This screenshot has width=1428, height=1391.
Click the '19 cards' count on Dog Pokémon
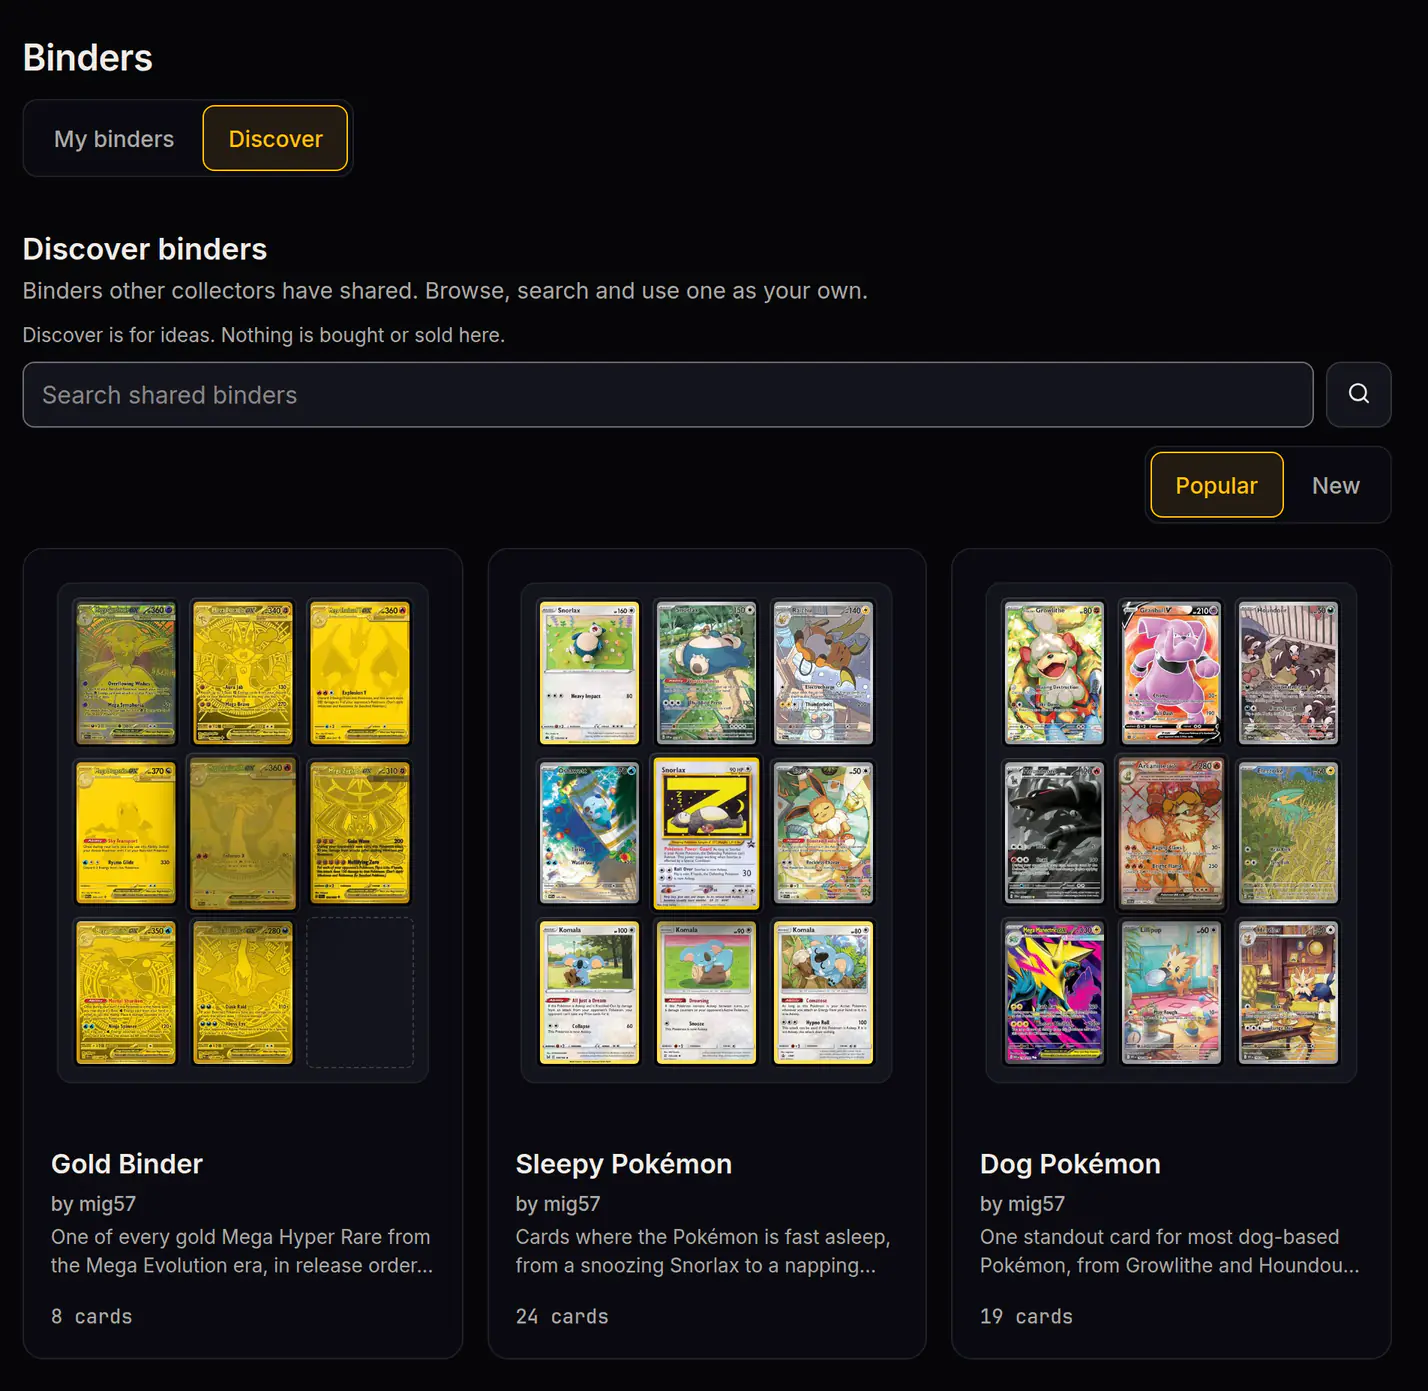1026,1316
